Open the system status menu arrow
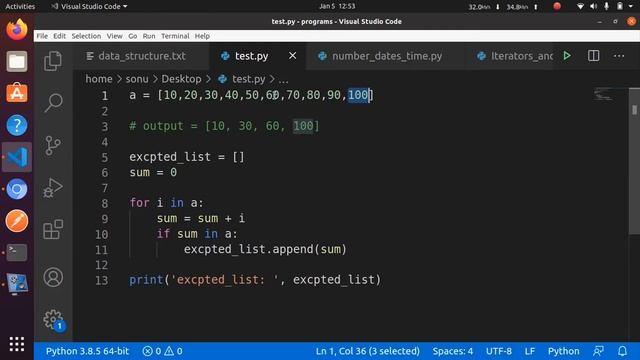This screenshot has height=360, width=640. [631, 6]
